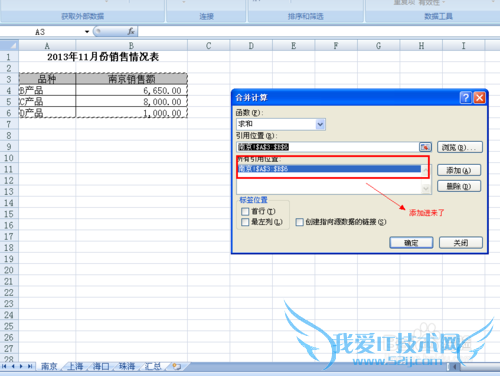The image size is (500, 376).
Task: Click the B产品 cell
Action: click(x=47, y=90)
